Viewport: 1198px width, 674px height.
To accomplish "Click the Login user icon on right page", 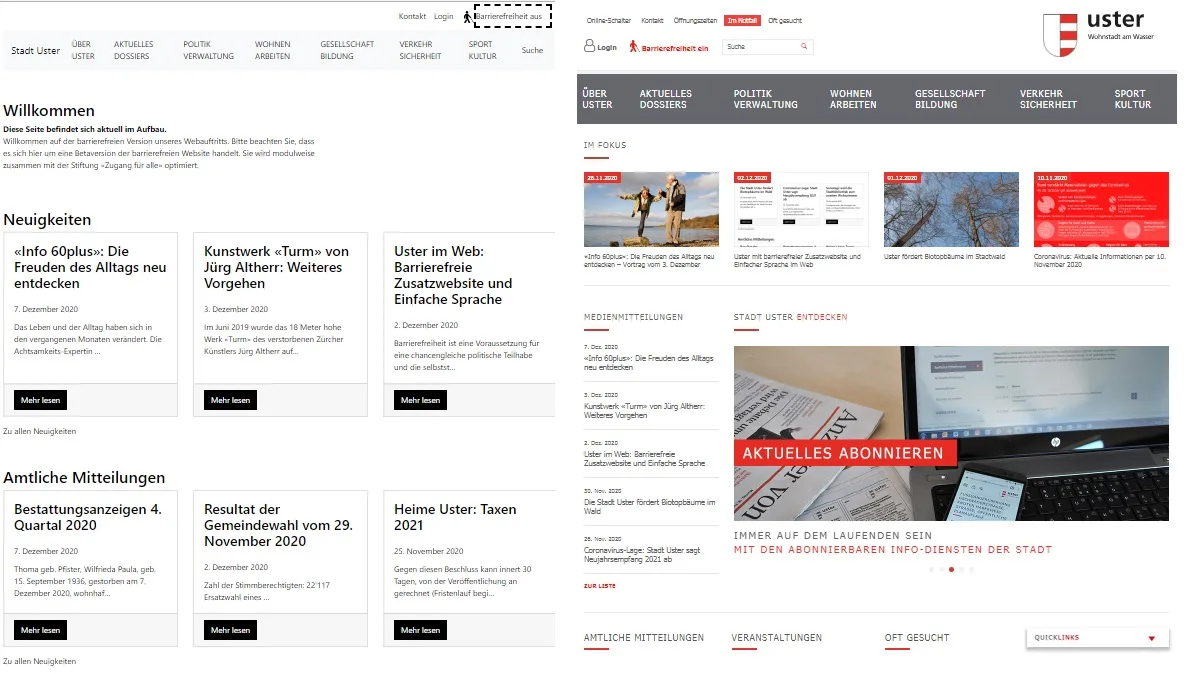I will (x=589, y=46).
